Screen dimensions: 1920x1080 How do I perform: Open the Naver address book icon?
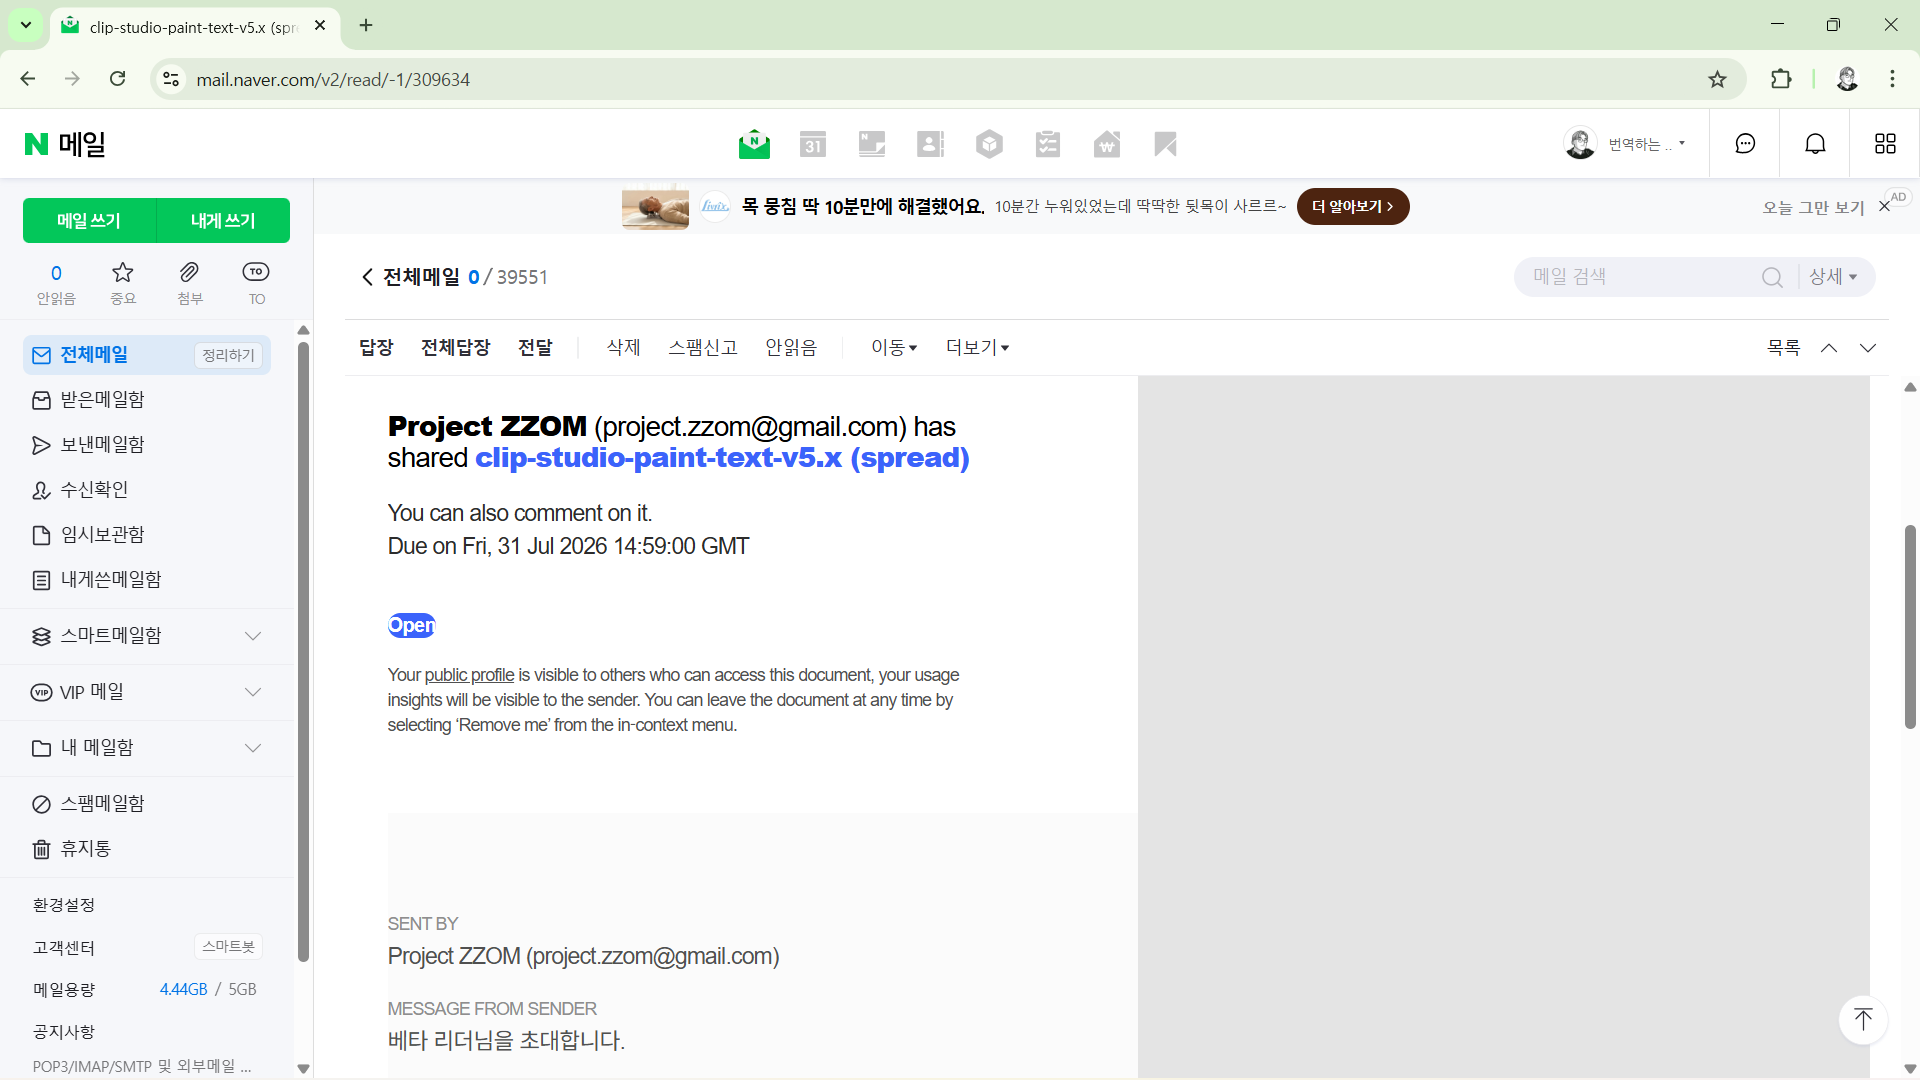930,145
